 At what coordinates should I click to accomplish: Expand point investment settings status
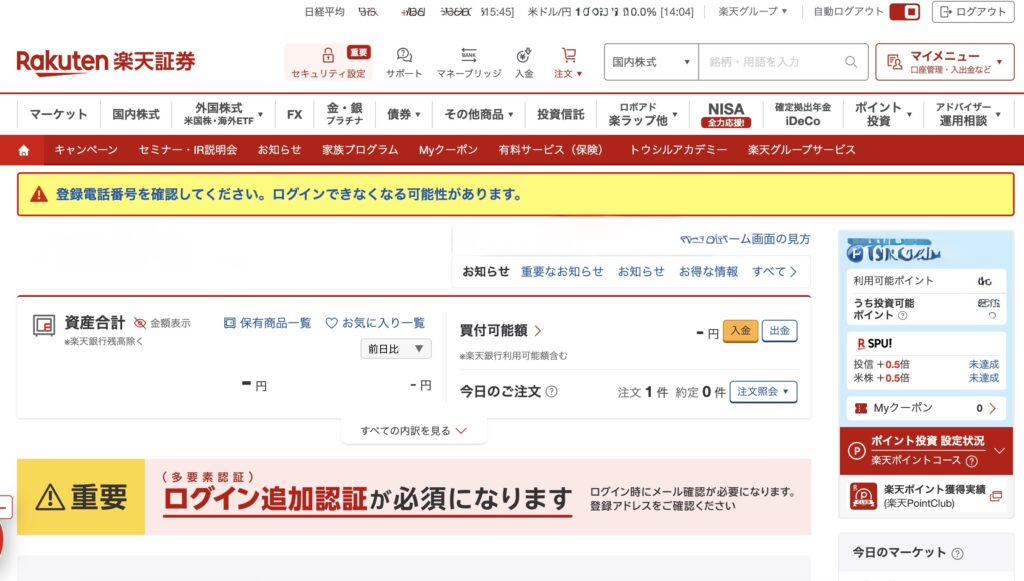tap(999, 451)
